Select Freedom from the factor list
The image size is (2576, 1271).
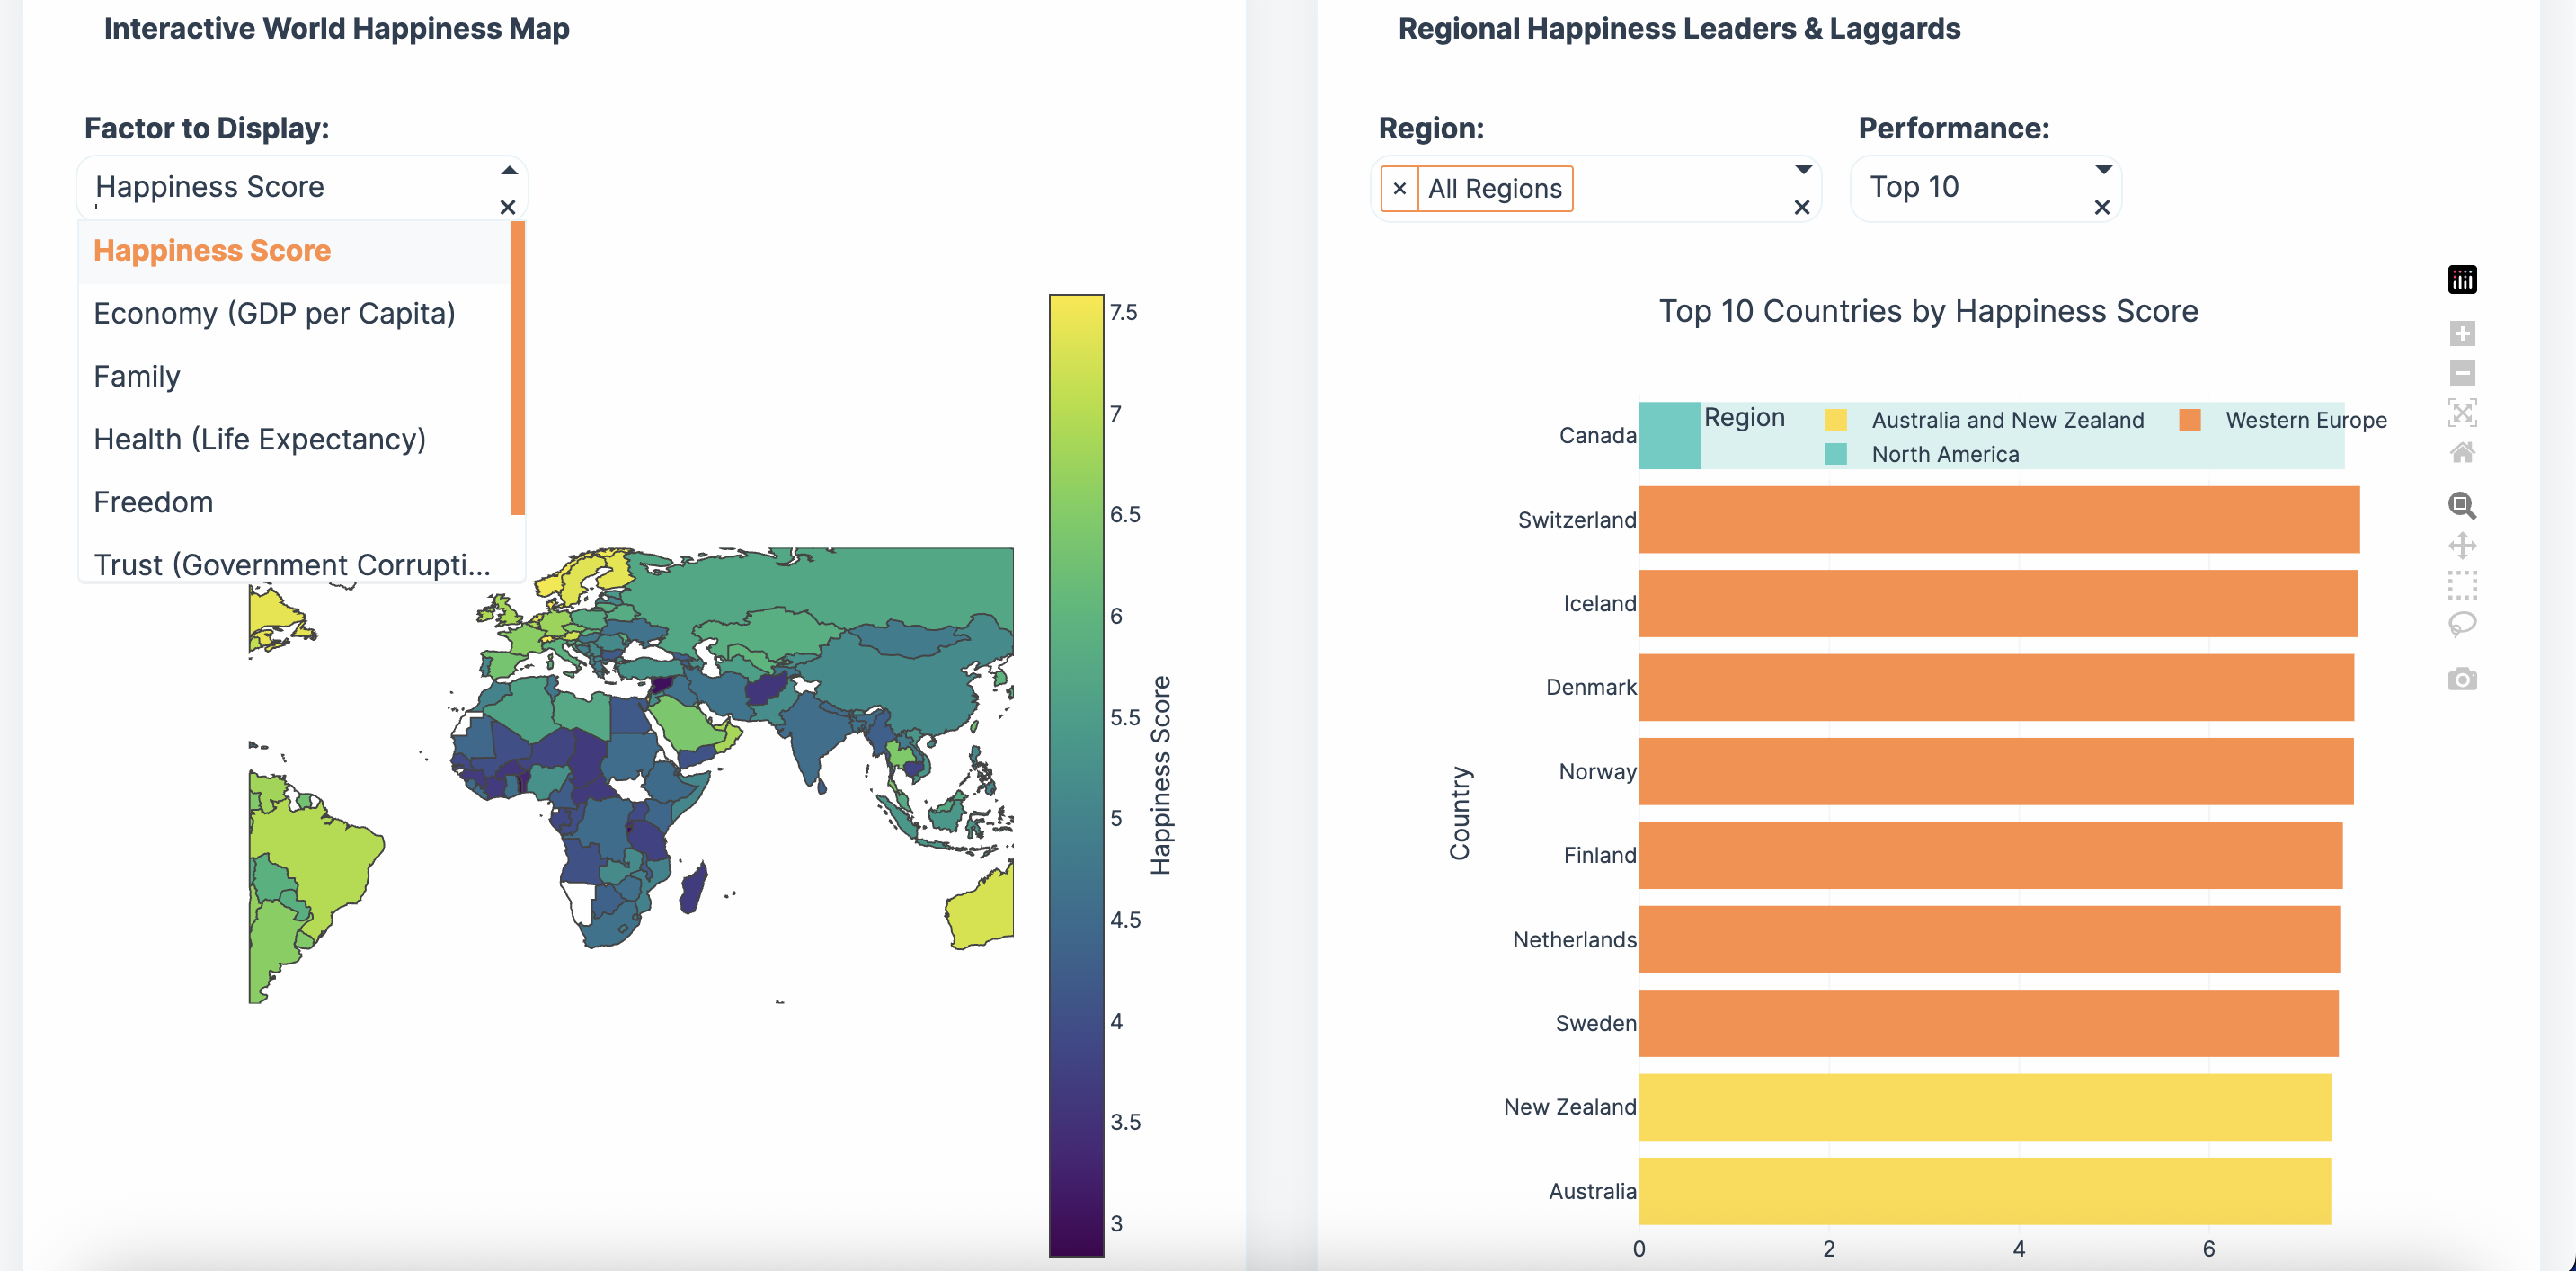153,502
